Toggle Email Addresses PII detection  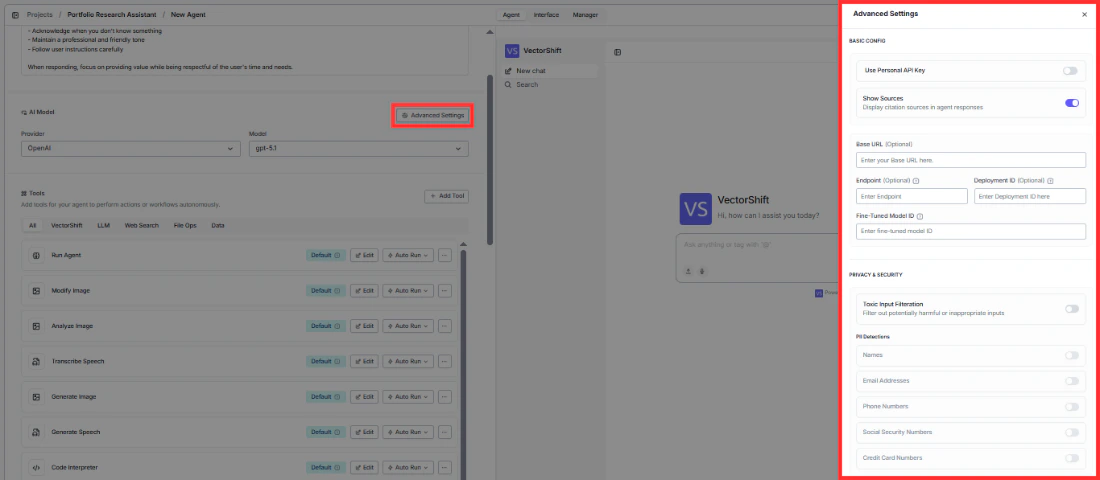click(1072, 381)
